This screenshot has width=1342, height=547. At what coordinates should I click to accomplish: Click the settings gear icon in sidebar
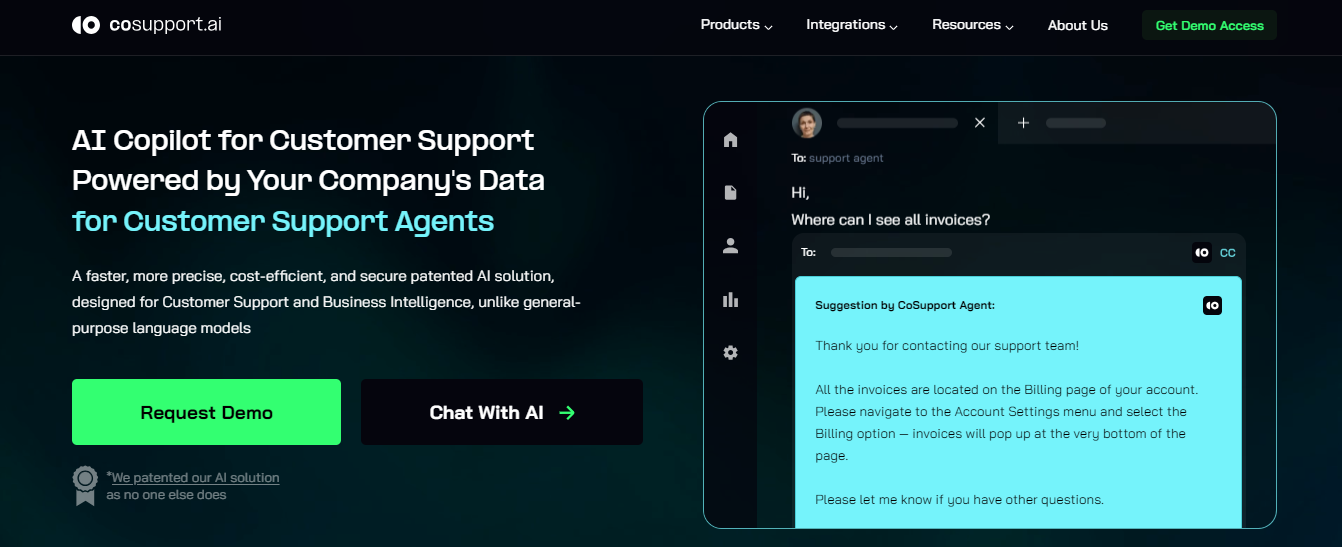point(730,352)
